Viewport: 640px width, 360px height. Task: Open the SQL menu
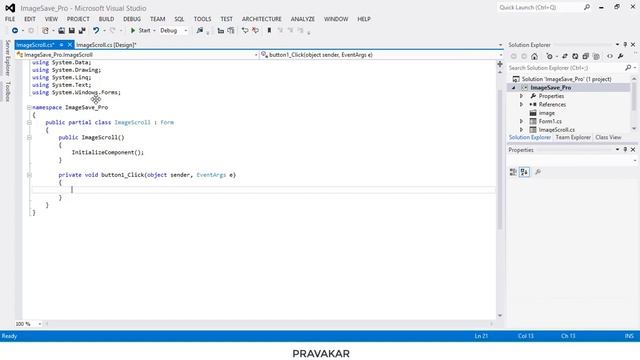coord(179,19)
